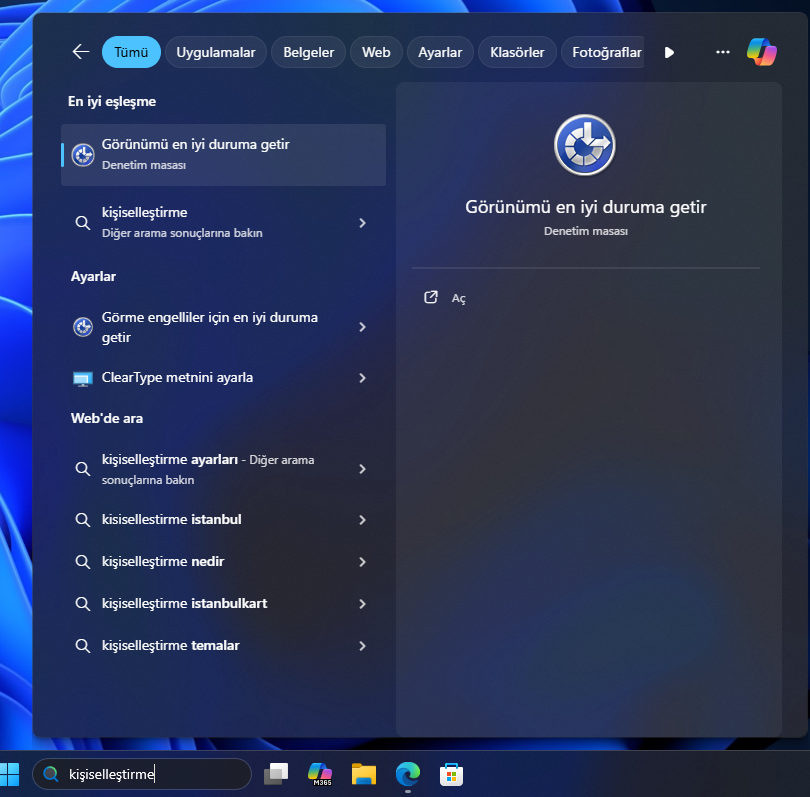
Task: Open the Copilot icon in search header
Action: 761,52
